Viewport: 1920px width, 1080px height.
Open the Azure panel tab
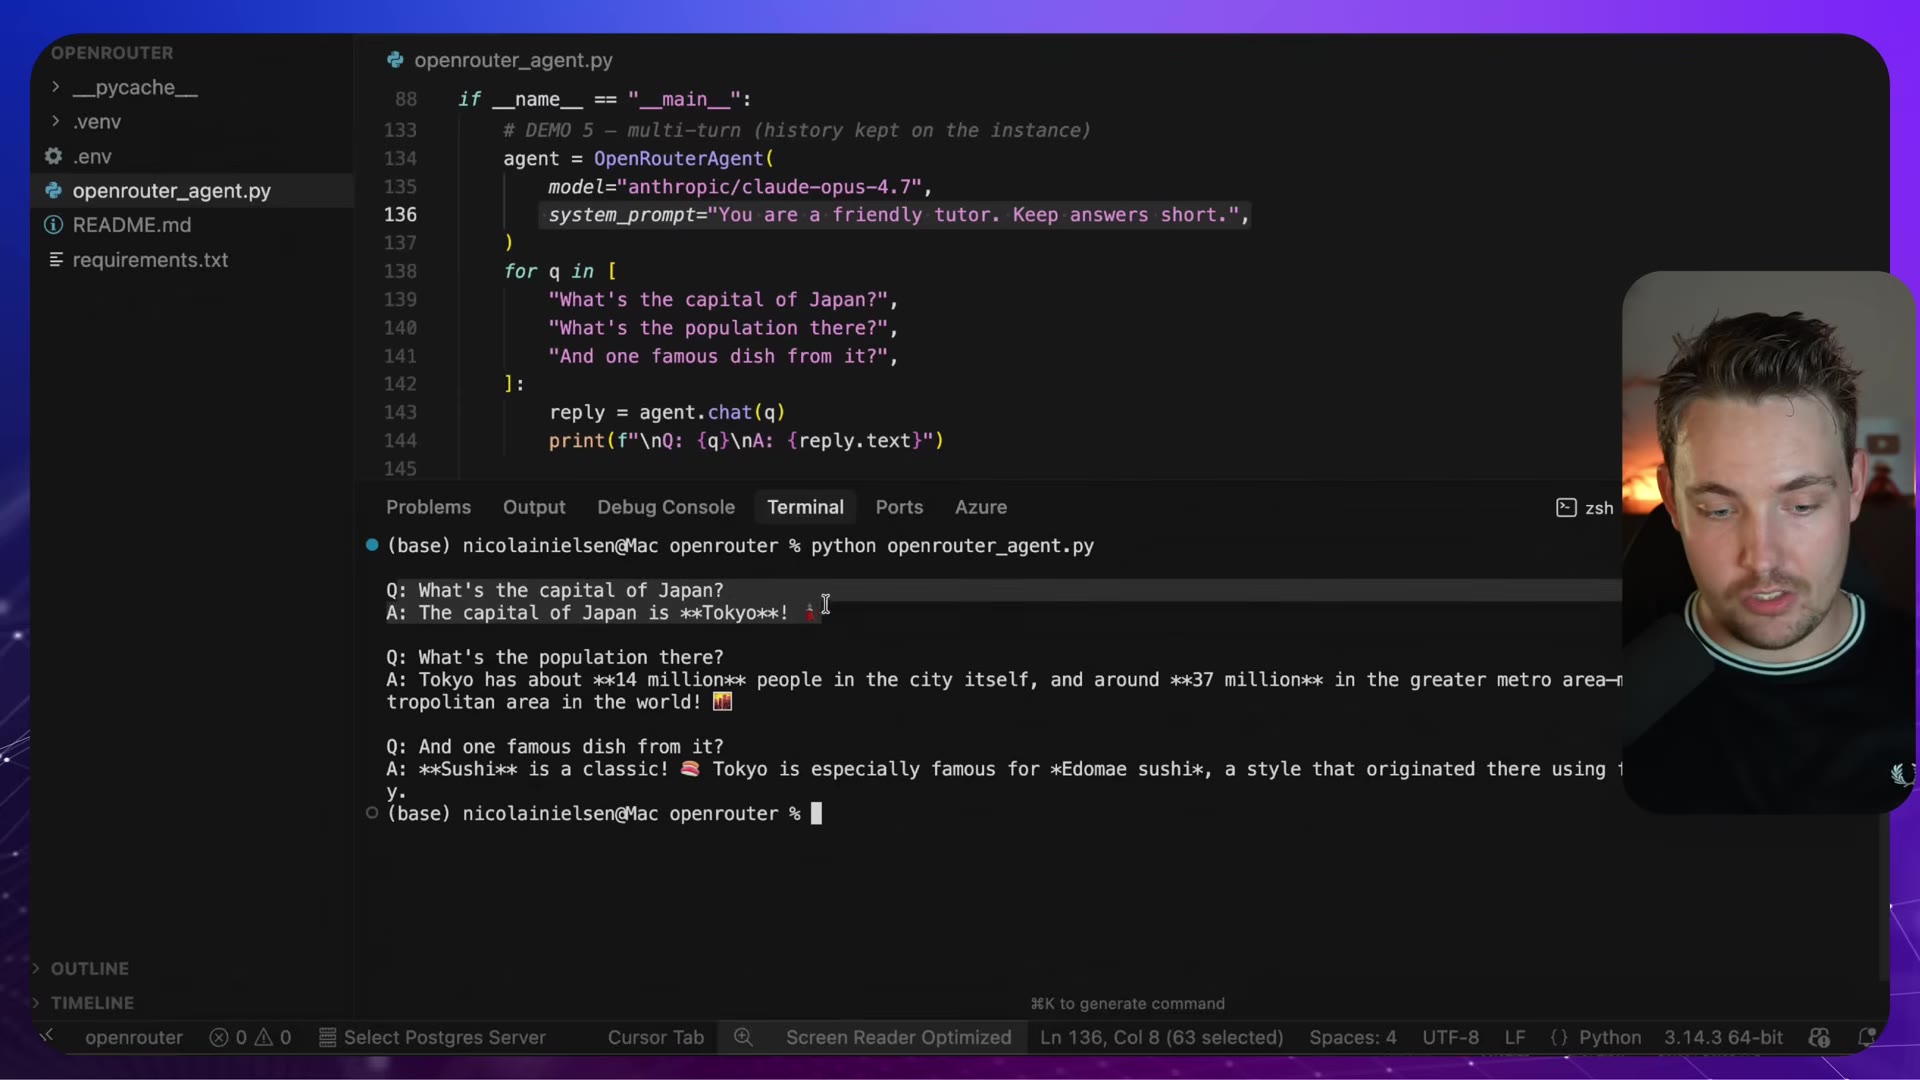(x=980, y=507)
